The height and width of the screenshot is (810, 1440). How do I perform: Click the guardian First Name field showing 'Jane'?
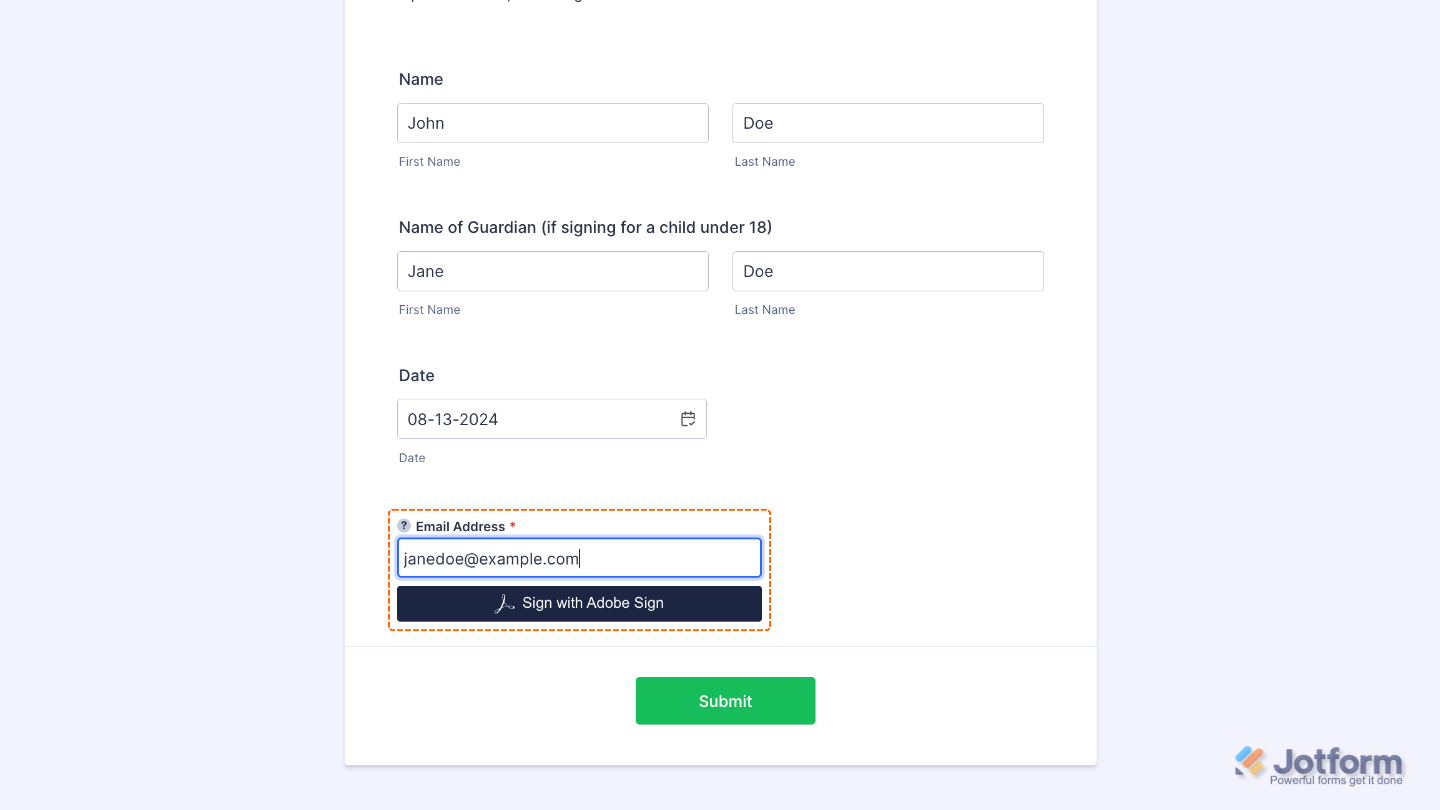click(552, 271)
